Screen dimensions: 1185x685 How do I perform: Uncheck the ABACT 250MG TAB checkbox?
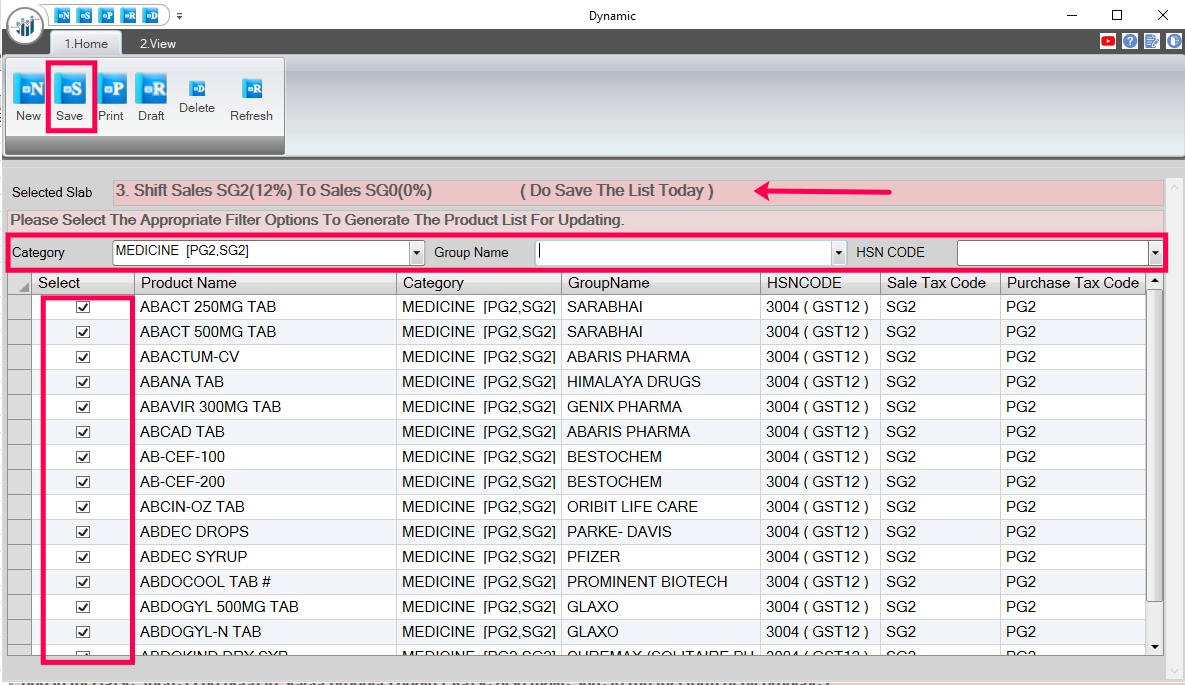coord(83,307)
